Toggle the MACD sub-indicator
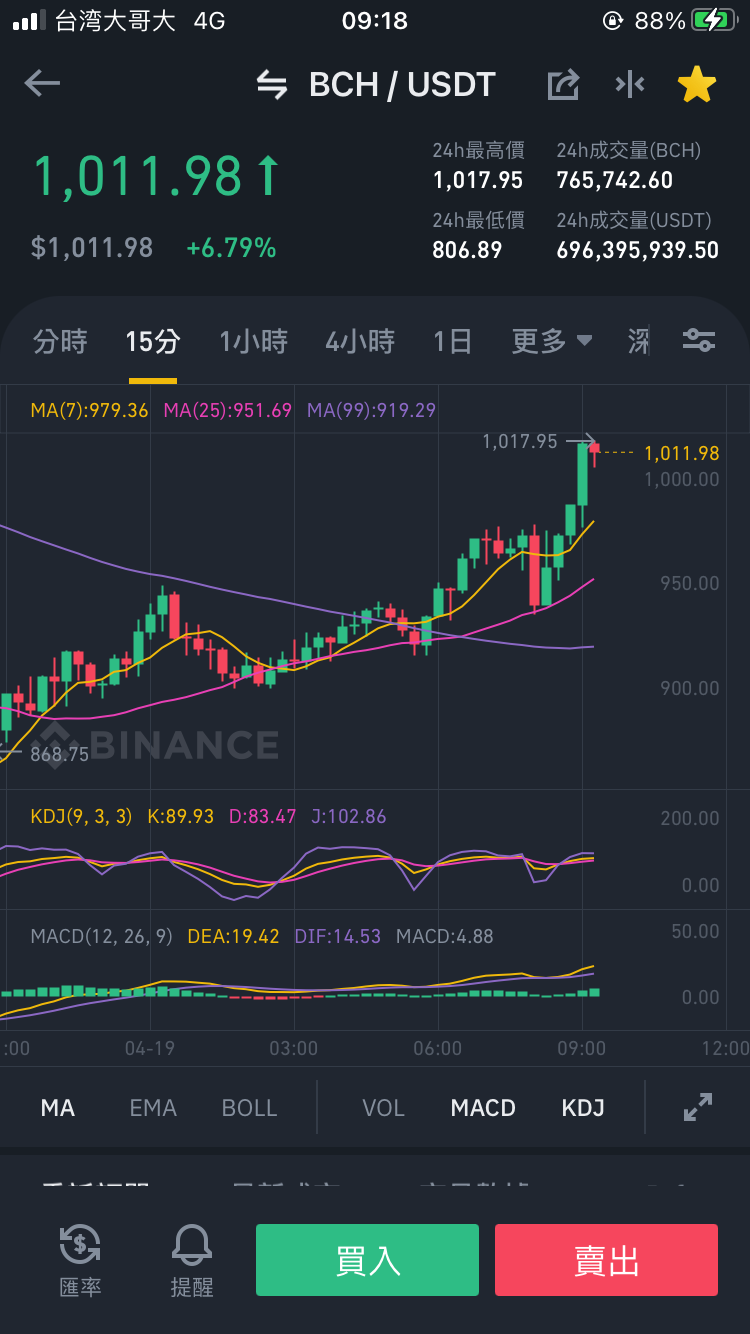750x1334 pixels. 483,1108
